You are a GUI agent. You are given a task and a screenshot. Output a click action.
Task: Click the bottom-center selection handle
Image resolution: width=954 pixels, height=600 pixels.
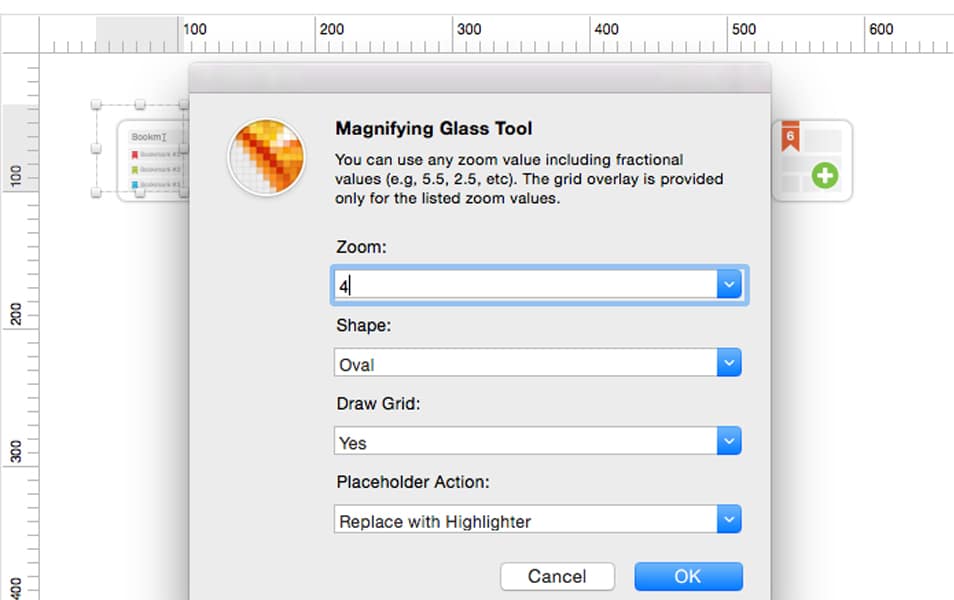140,191
